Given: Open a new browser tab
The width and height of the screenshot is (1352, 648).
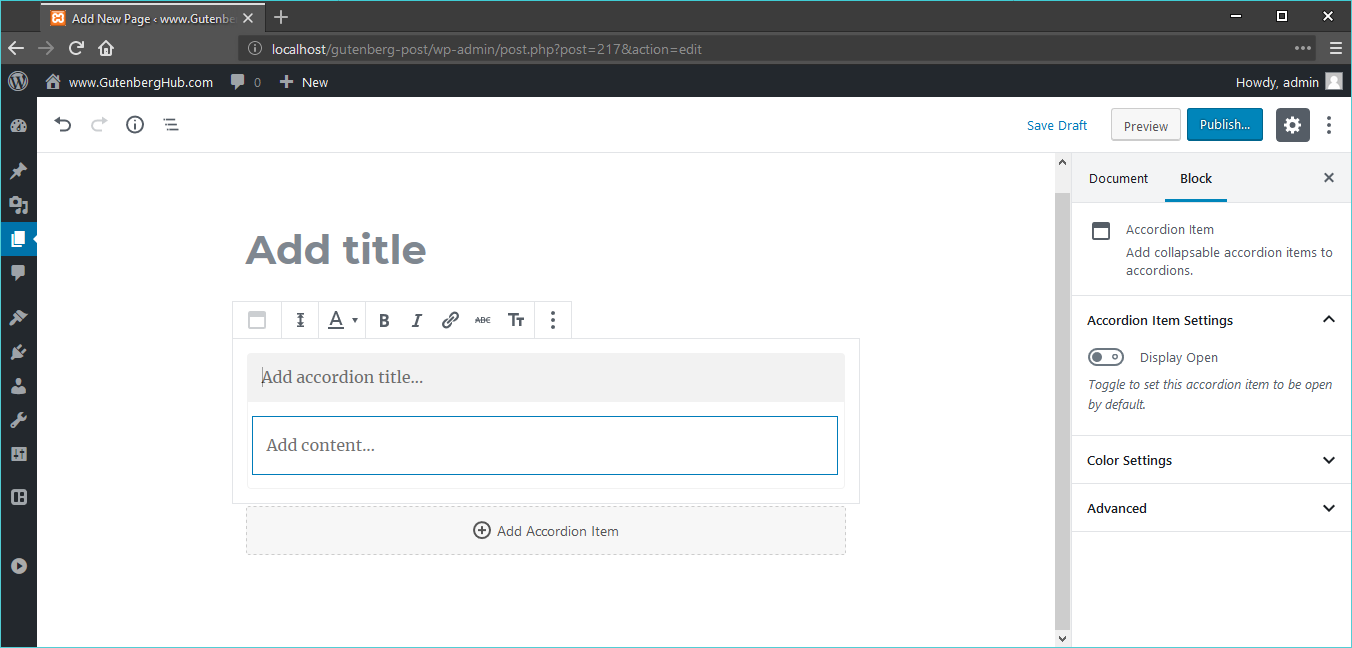Looking at the screenshot, I should (x=281, y=17).
